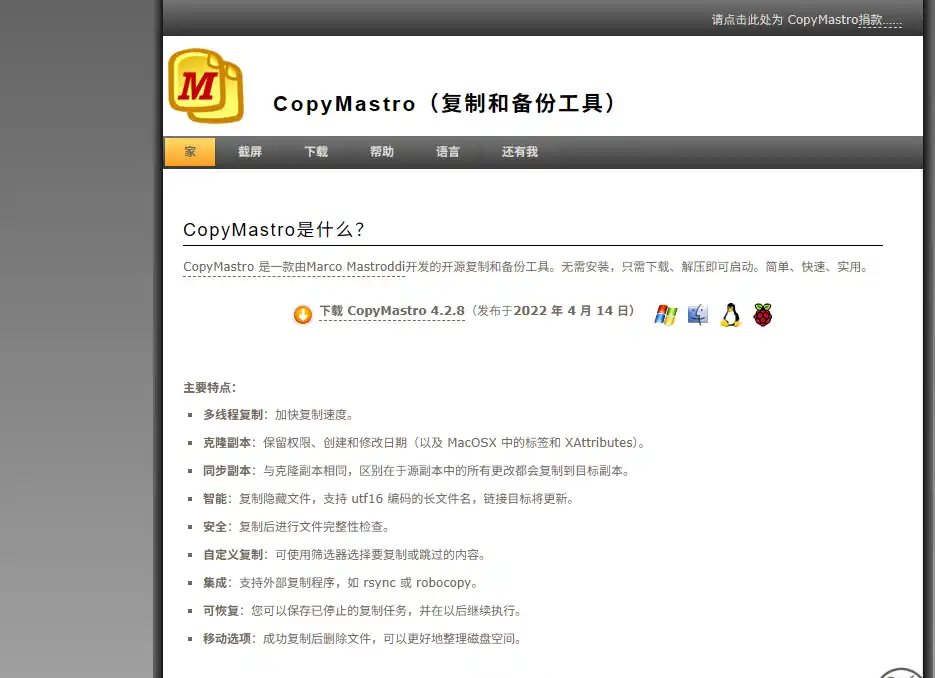Viewport: 935px width, 678px height.
Task: Select the Windows platform icon
Action: tap(665, 315)
